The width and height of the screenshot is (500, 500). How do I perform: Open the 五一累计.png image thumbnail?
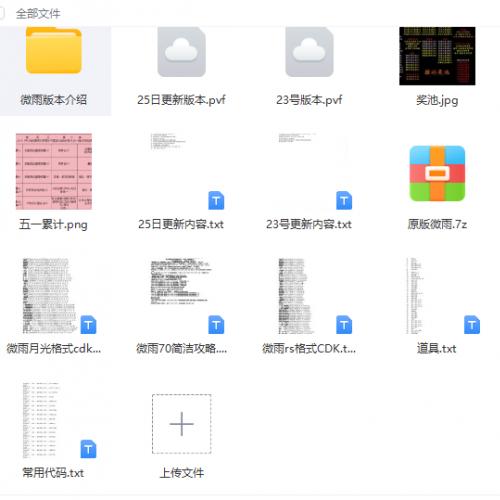point(54,171)
